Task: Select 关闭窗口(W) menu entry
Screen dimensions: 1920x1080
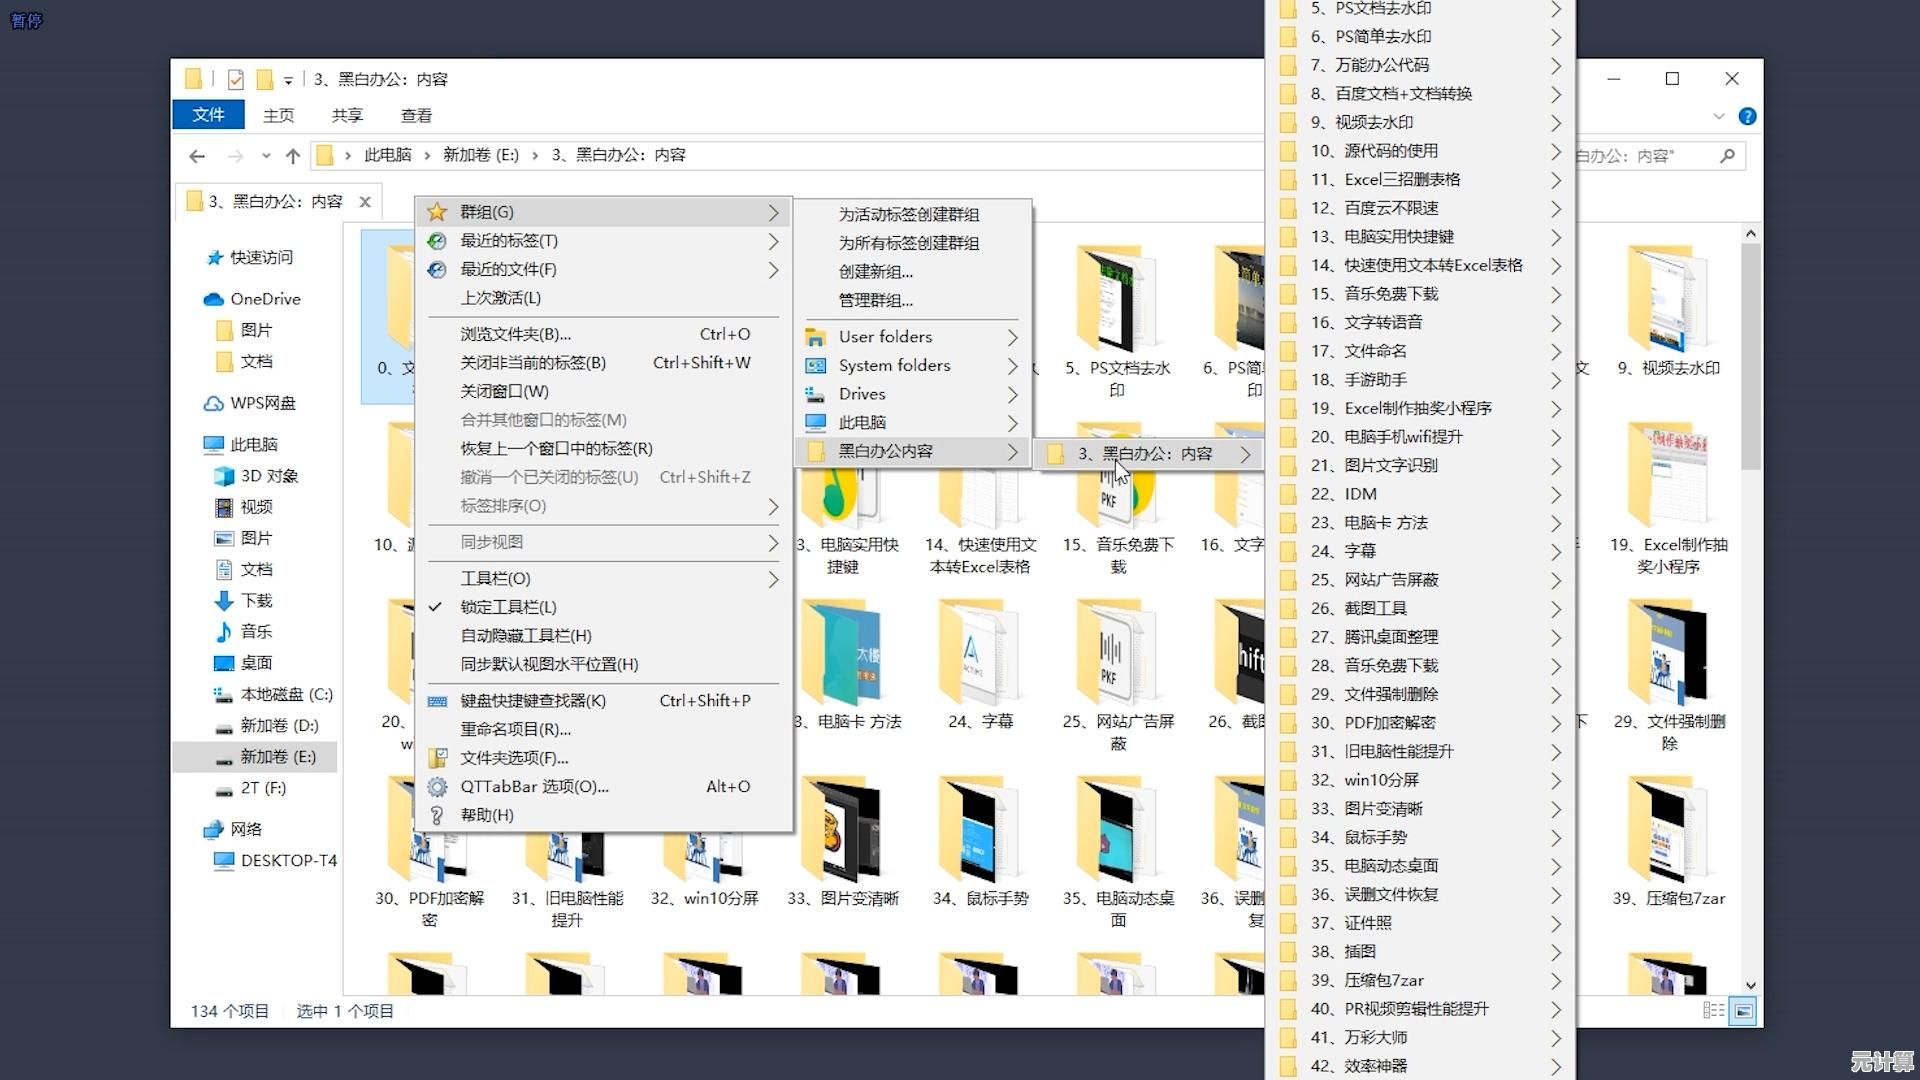Action: point(505,391)
